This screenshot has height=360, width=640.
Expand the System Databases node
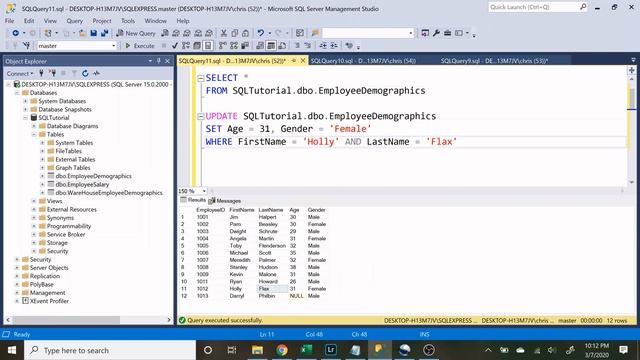(25, 101)
